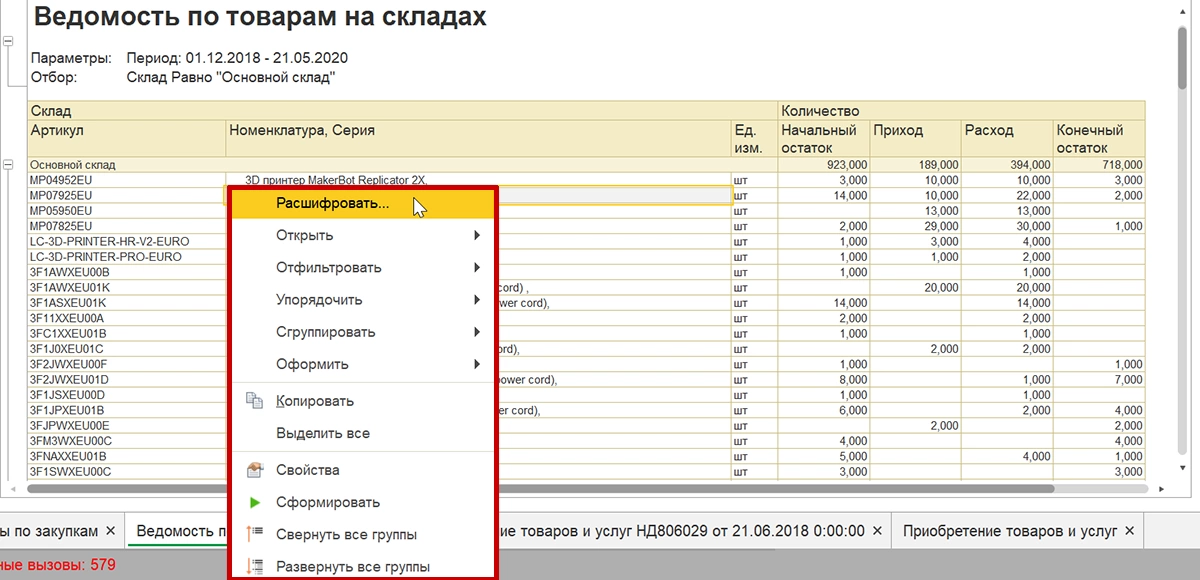Select the LC-3D-PRINTER-HR-V2-EURO cell
The image size is (1200, 580).
[x=127, y=241]
